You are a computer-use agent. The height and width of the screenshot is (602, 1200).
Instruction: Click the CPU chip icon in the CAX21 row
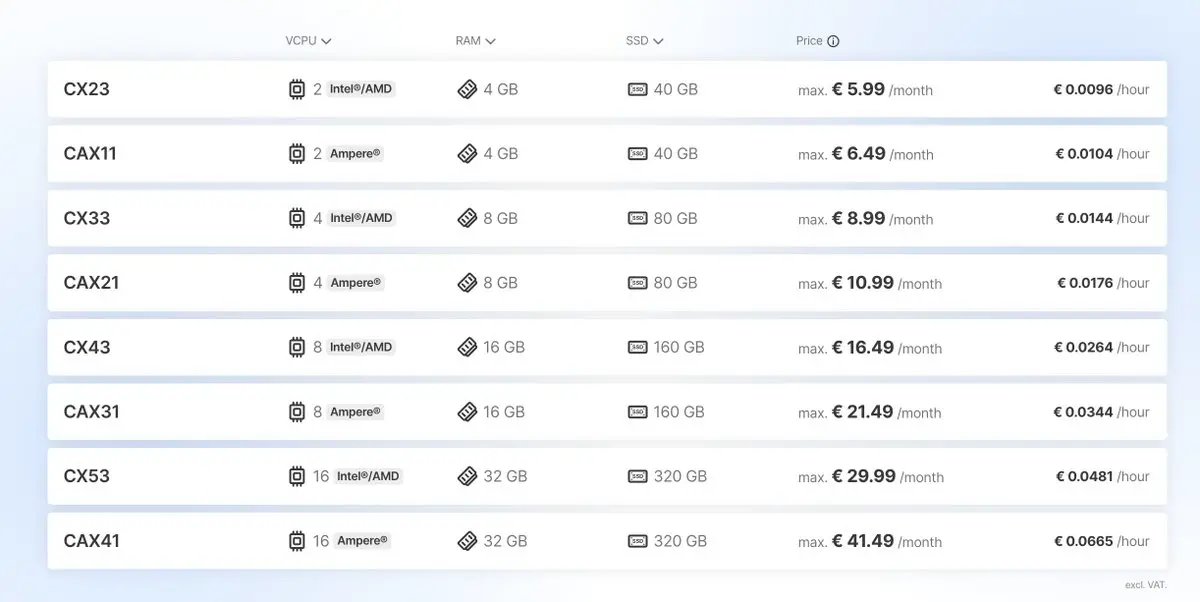(x=297, y=283)
